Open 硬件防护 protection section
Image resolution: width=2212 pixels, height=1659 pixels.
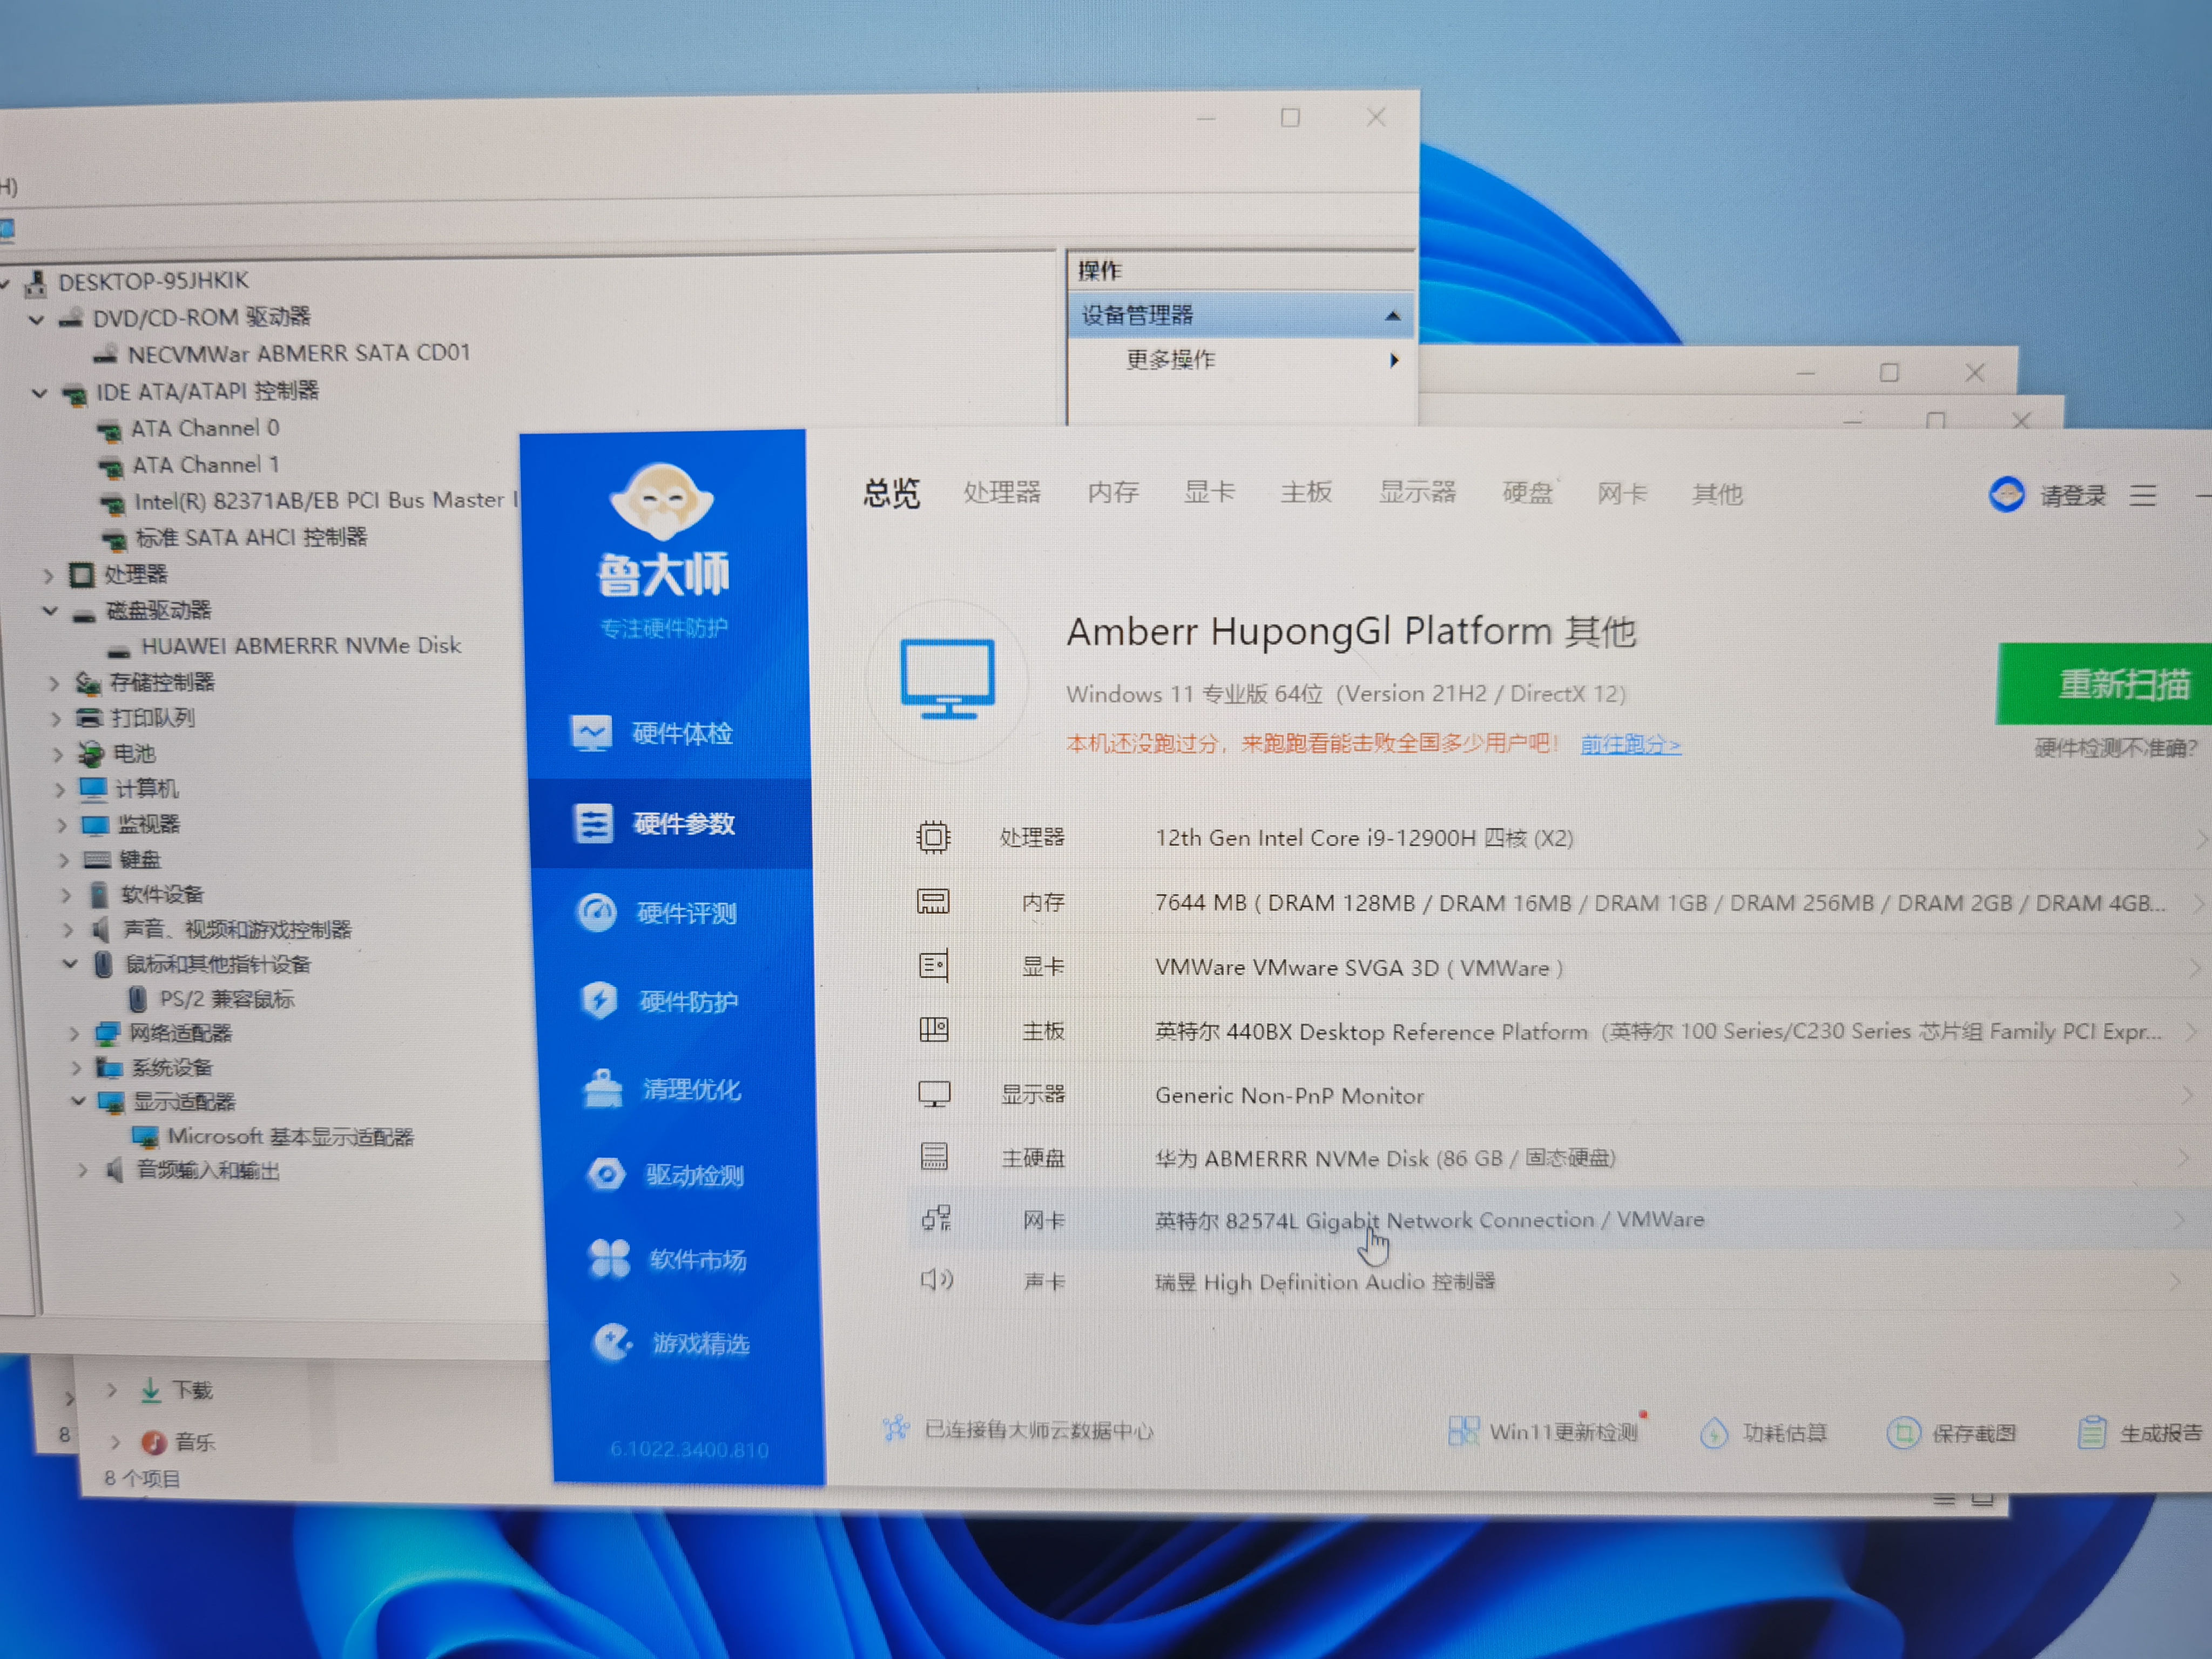pos(660,1001)
